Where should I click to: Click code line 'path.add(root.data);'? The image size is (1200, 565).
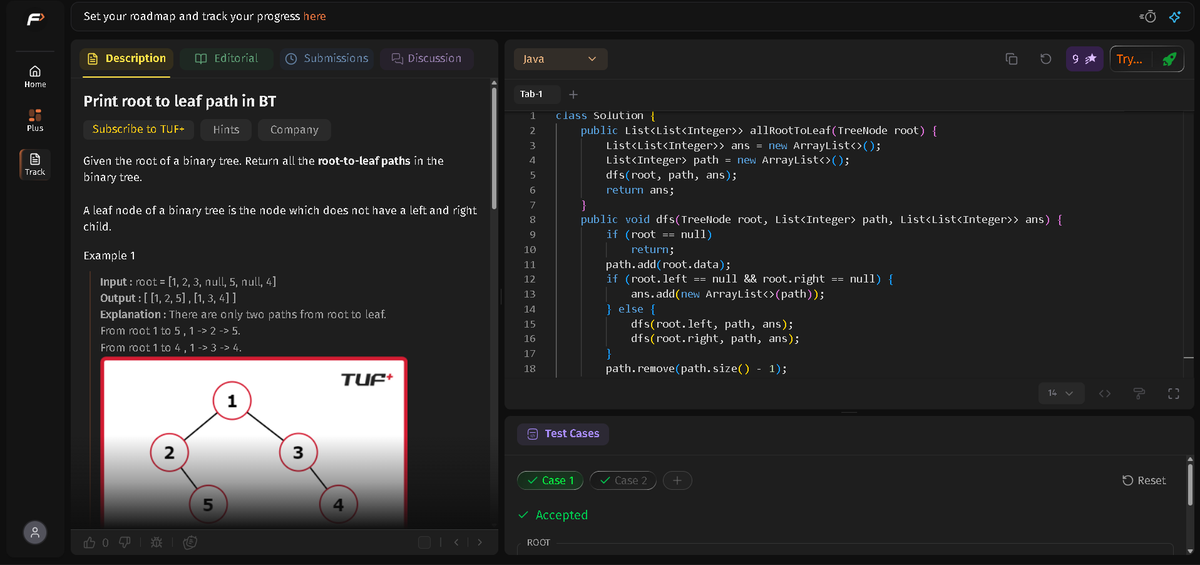[x=668, y=264]
